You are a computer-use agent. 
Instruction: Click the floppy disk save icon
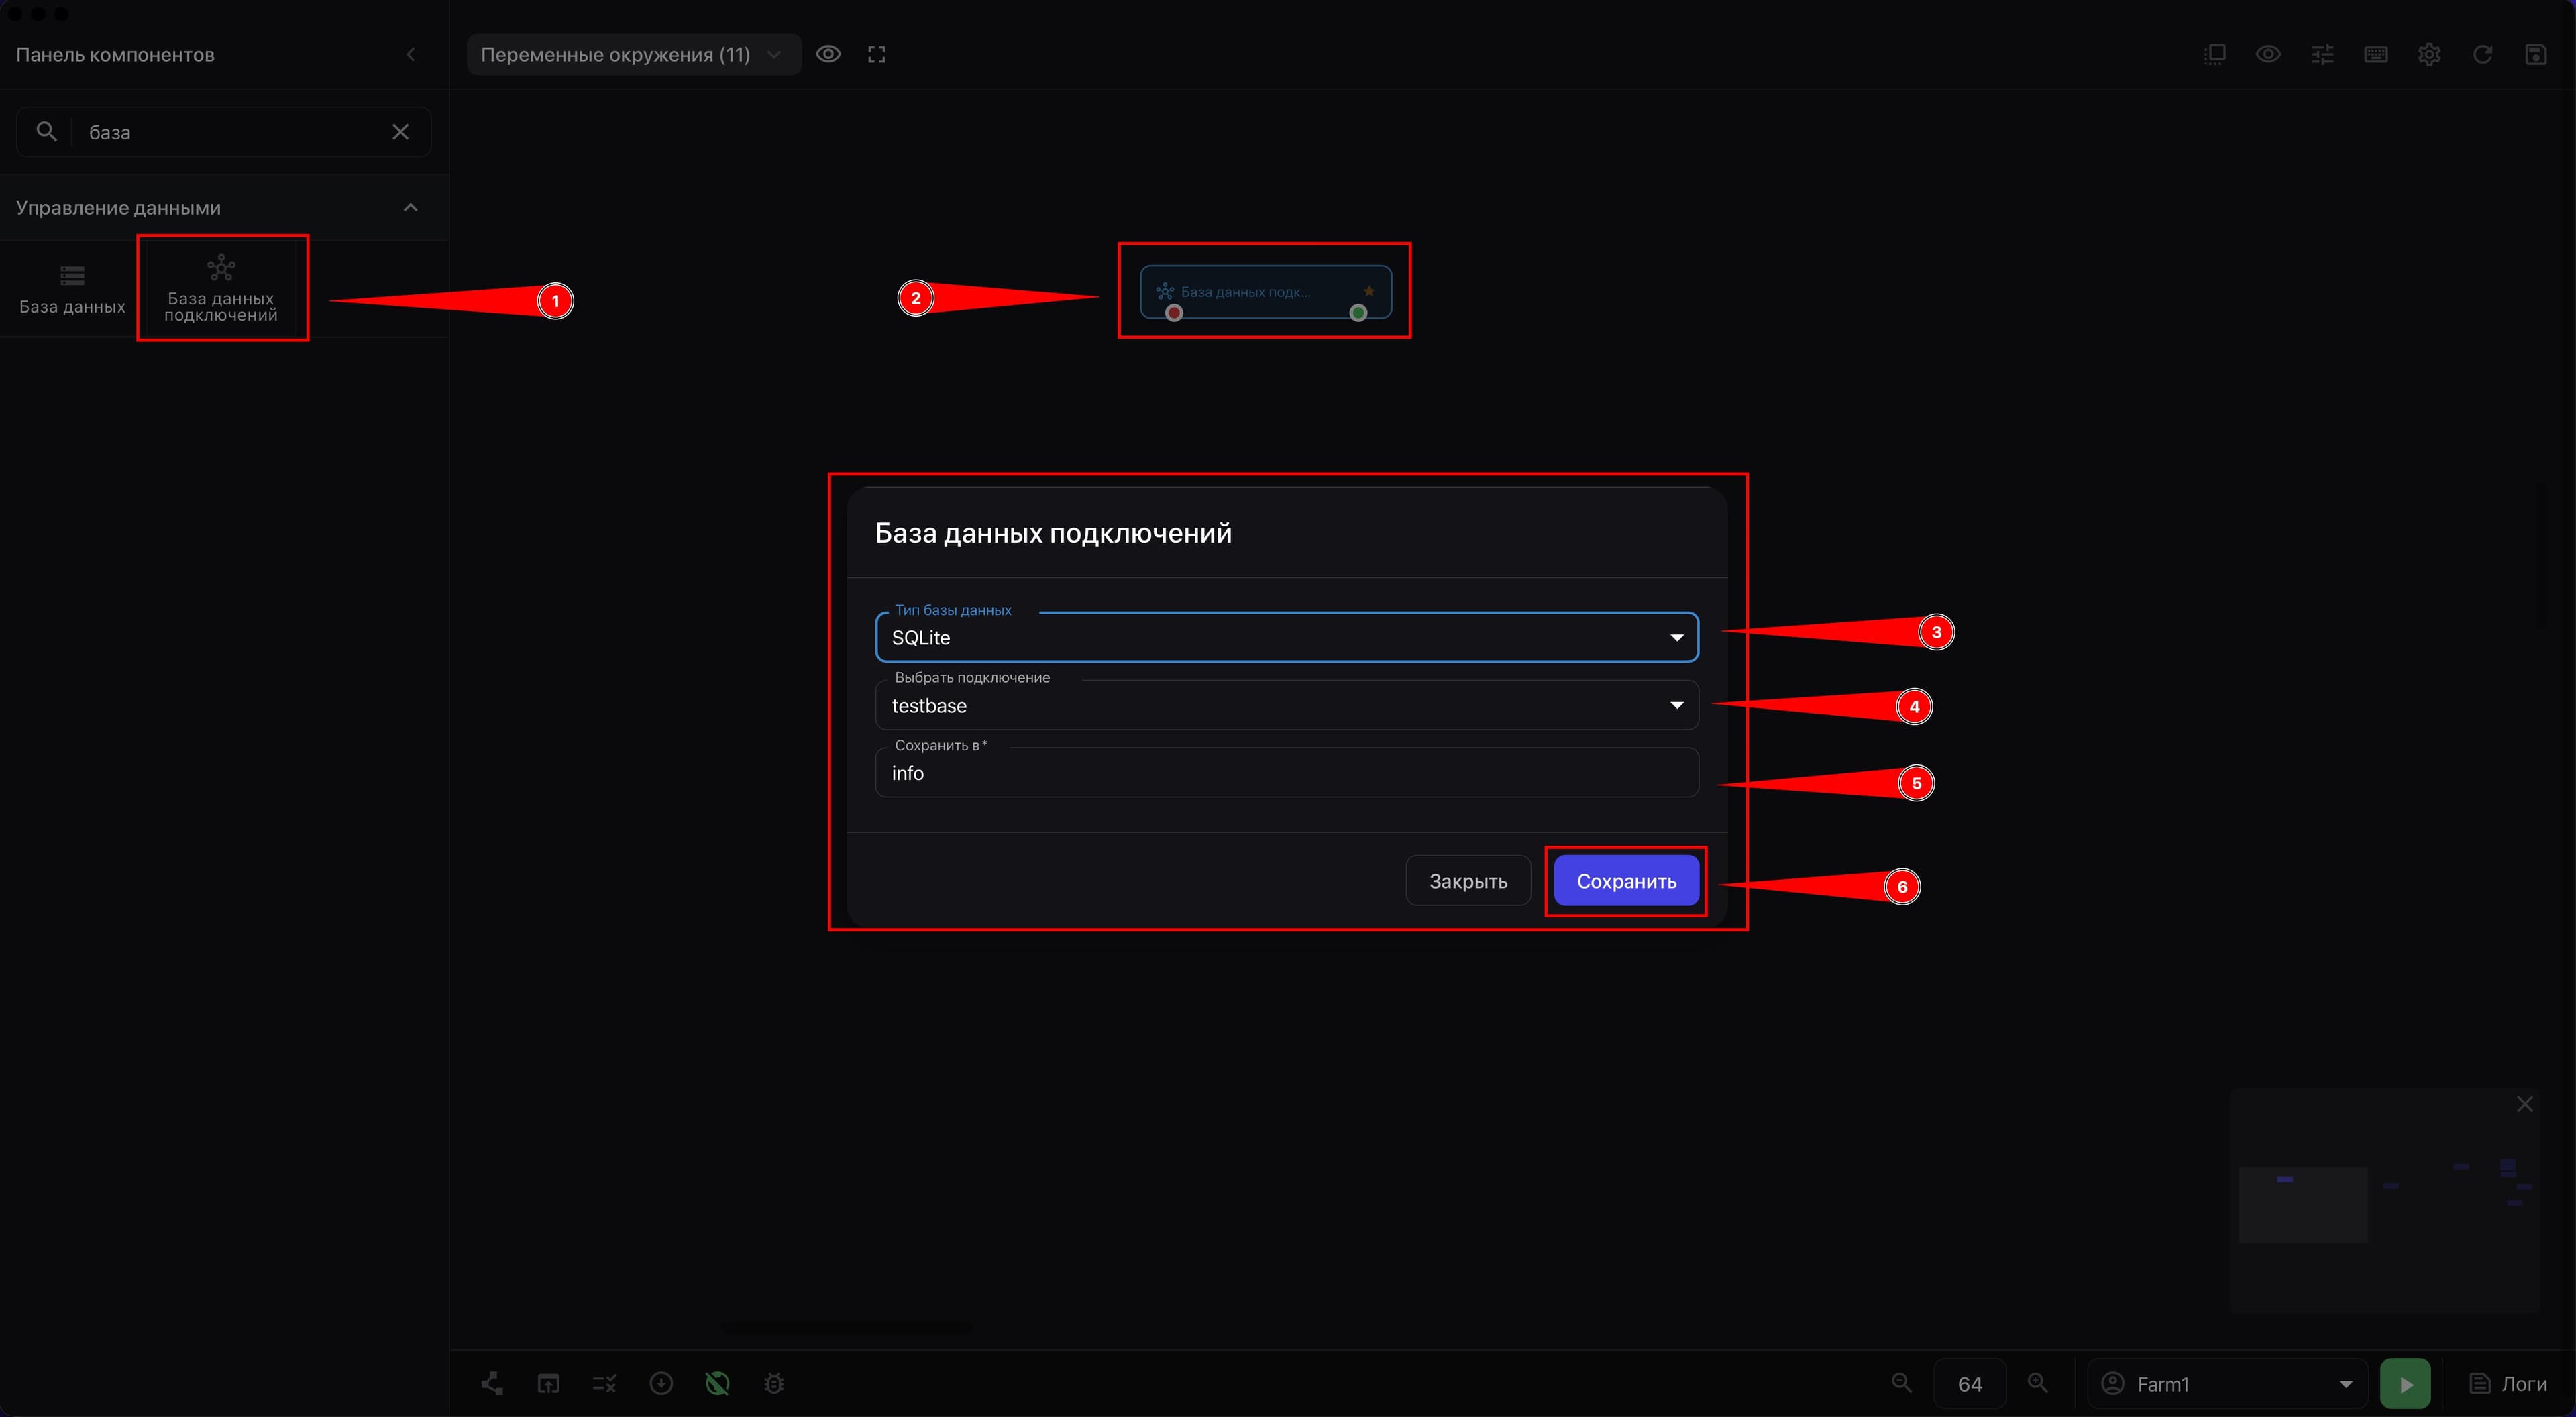[x=2536, y=54]
